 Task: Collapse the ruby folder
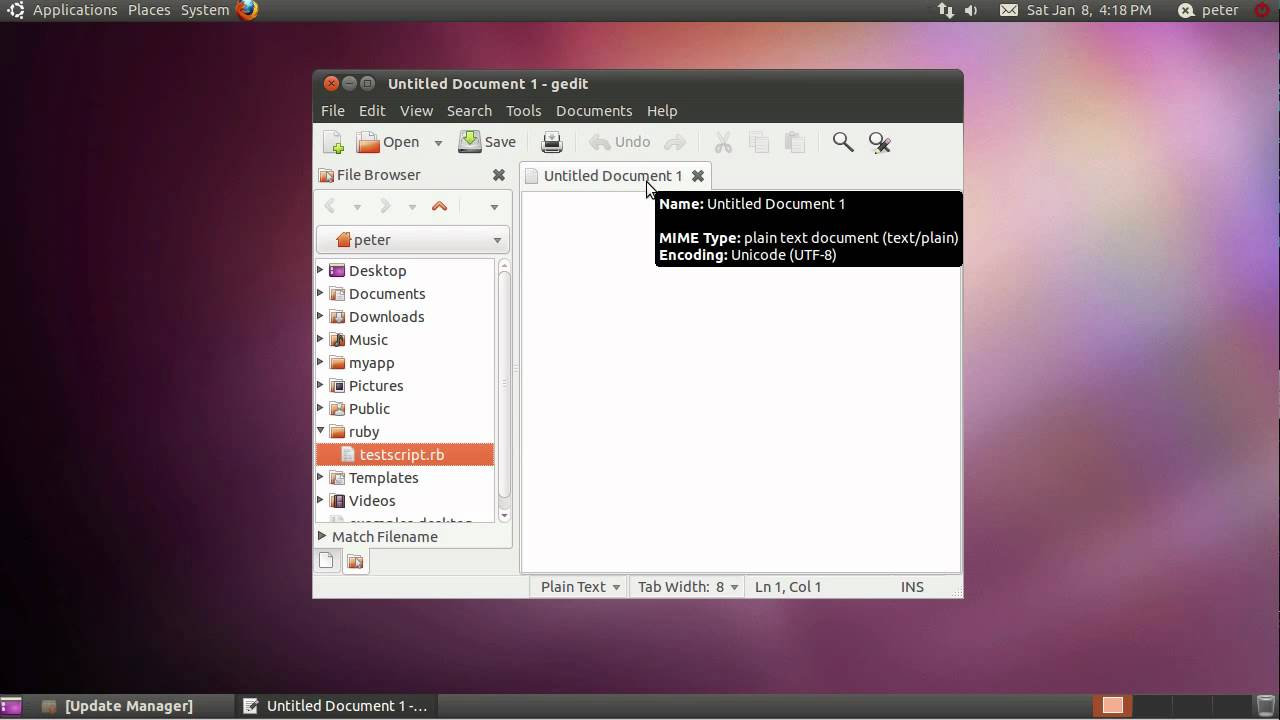tap(321, 431)
